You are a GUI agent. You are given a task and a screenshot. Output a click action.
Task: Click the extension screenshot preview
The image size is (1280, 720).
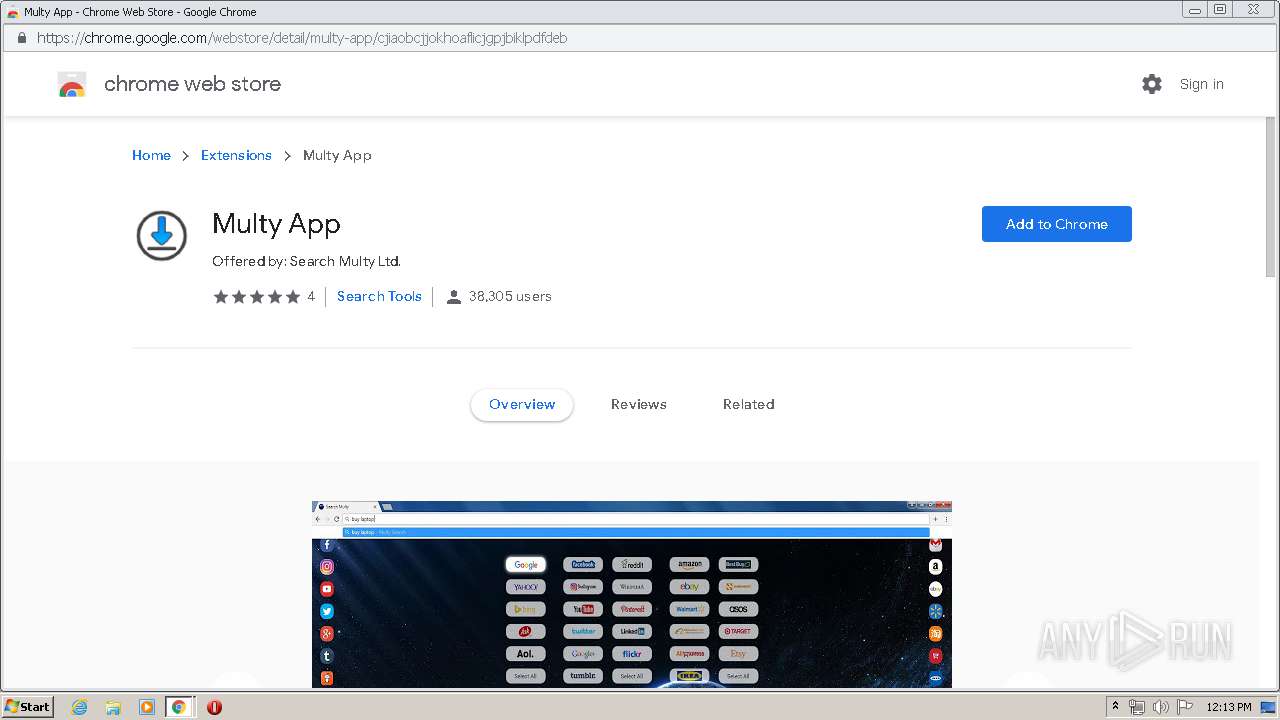[632, 594]
